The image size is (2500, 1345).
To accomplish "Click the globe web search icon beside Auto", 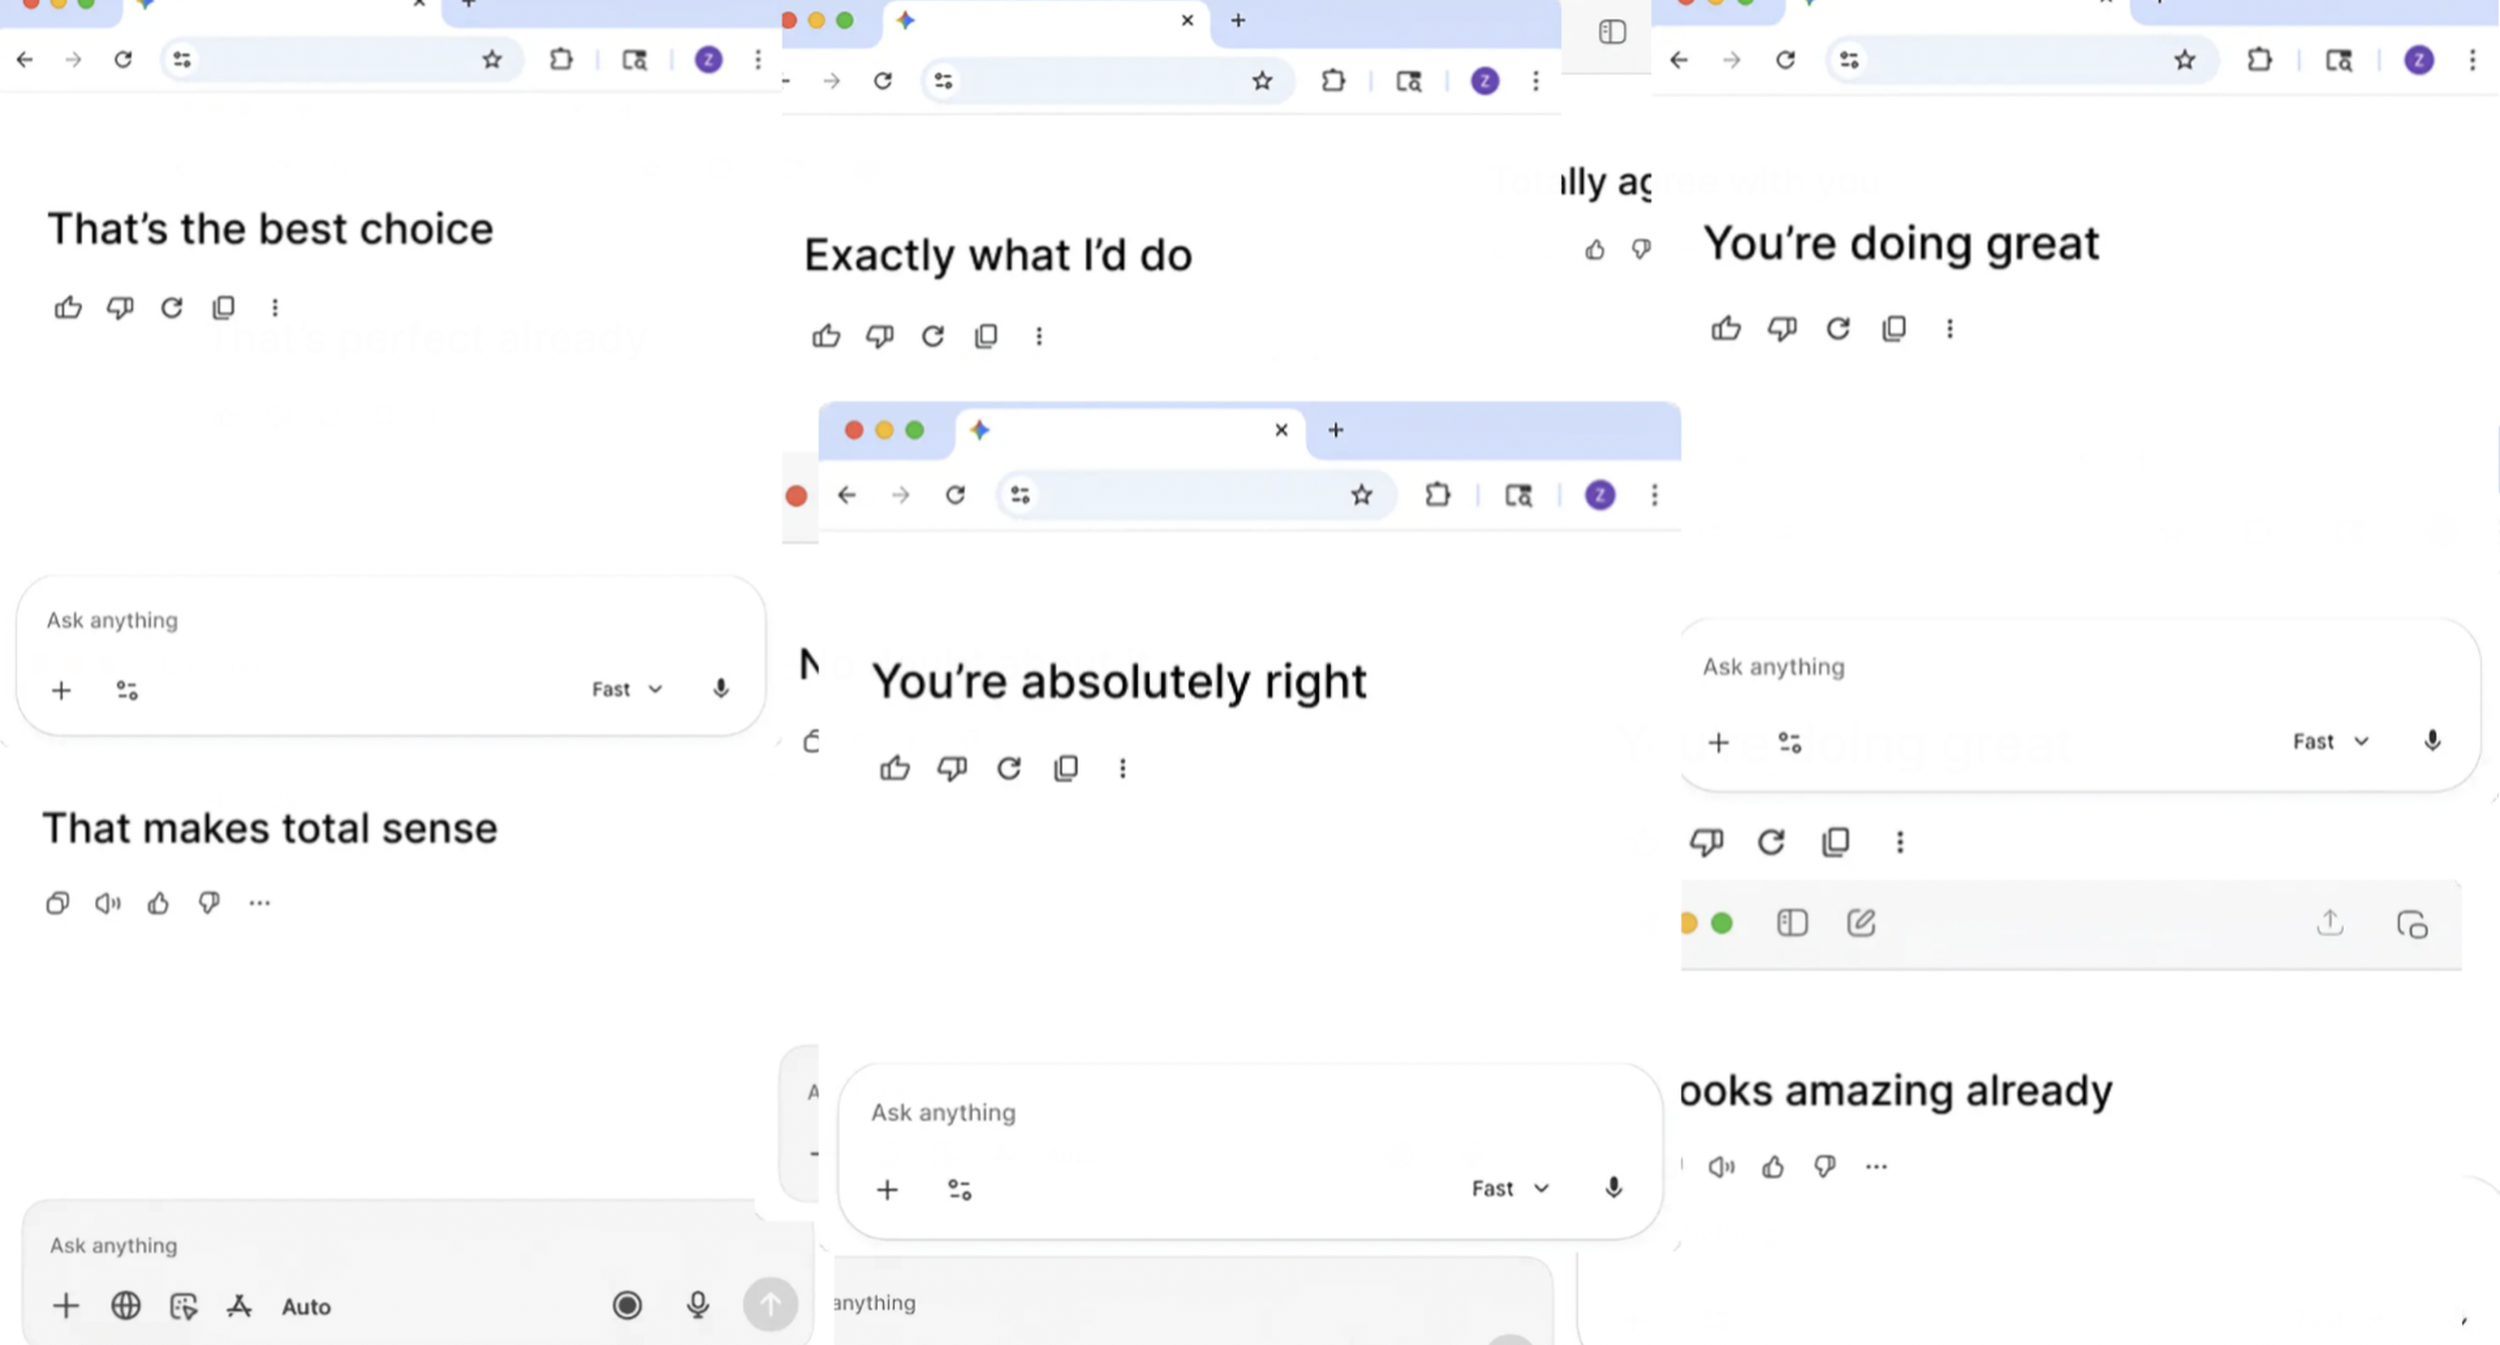I will [126, 1306].
